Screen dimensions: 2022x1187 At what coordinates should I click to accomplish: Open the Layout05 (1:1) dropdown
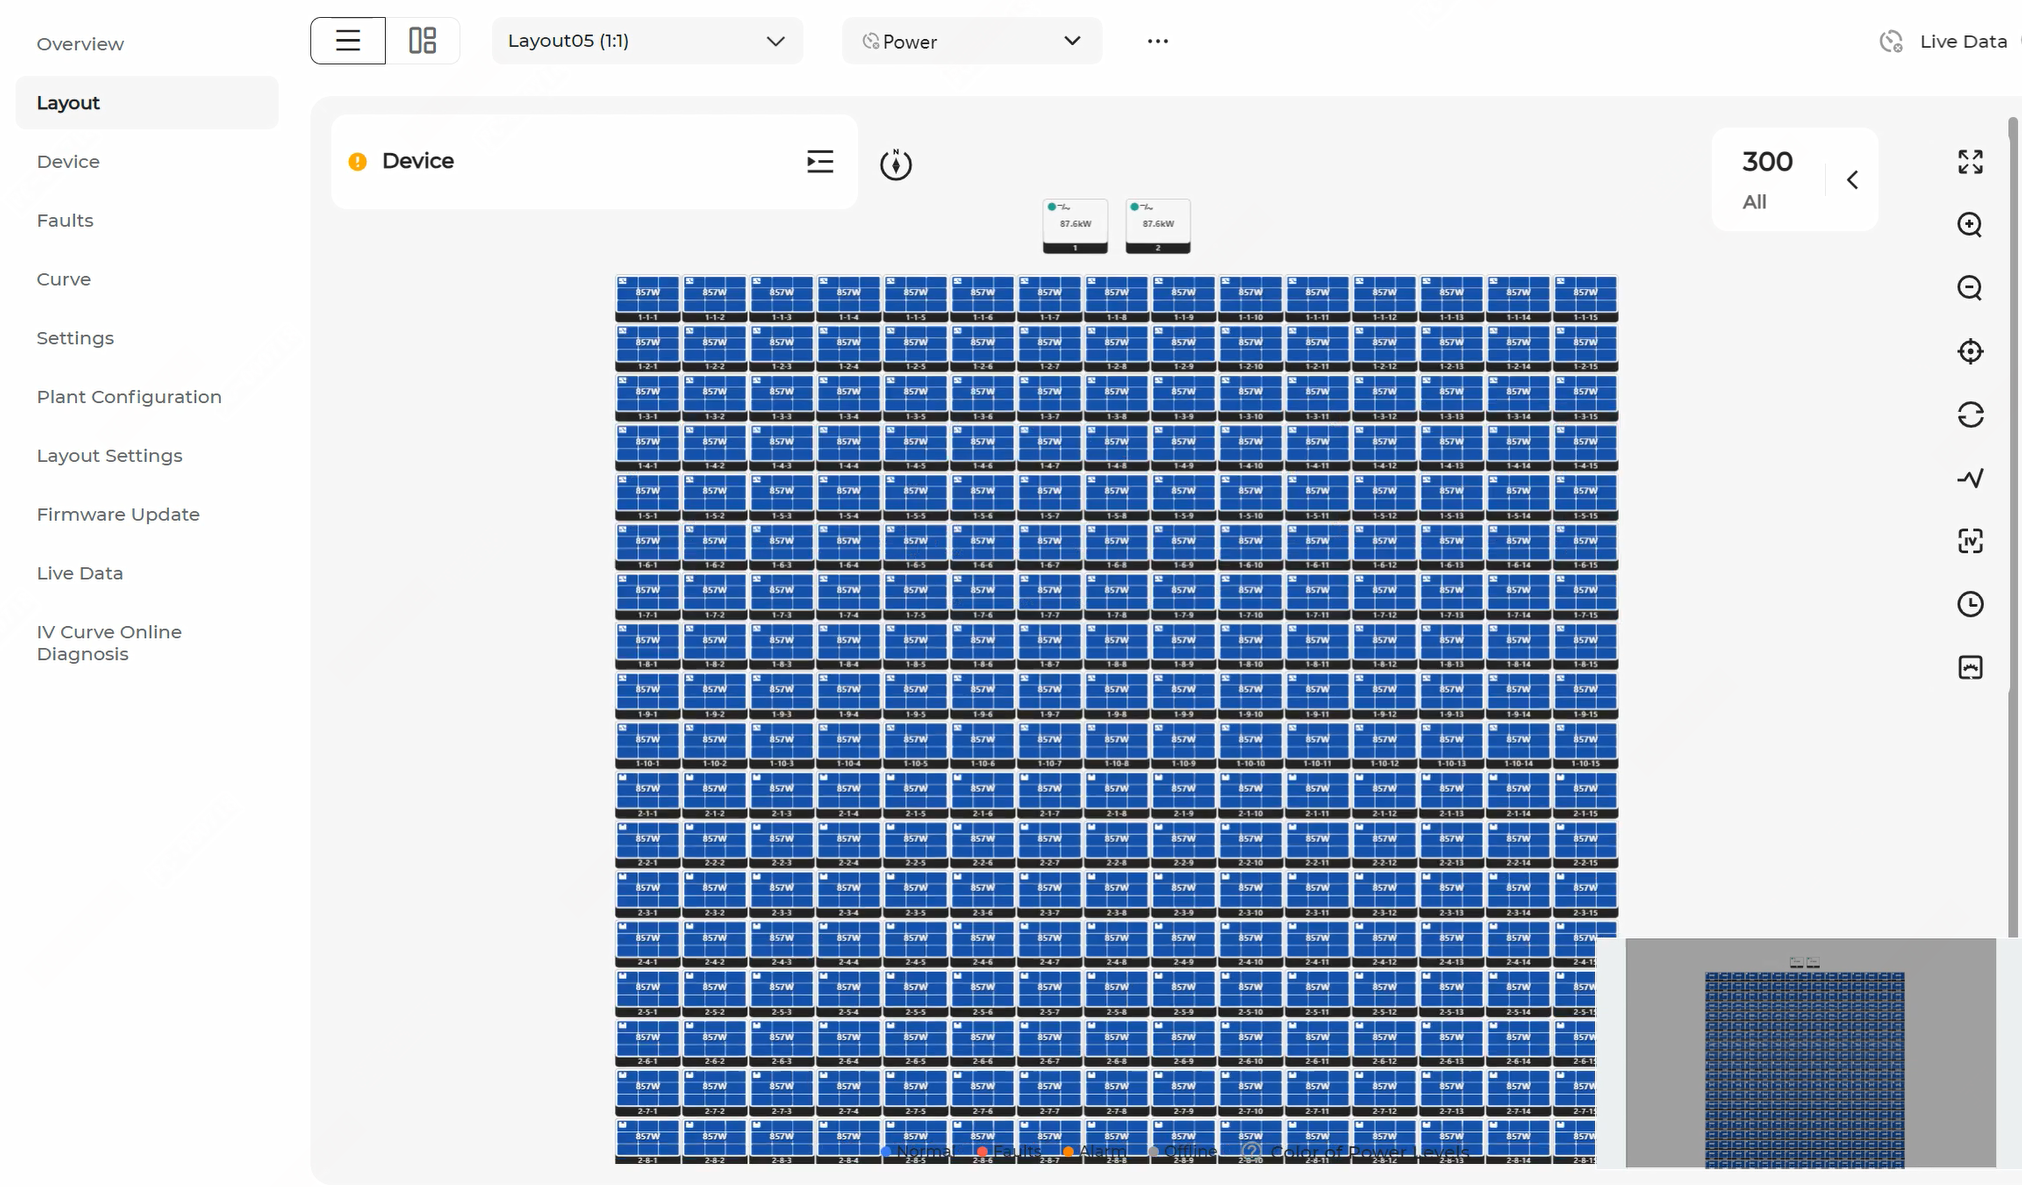[x=647, y=41]
